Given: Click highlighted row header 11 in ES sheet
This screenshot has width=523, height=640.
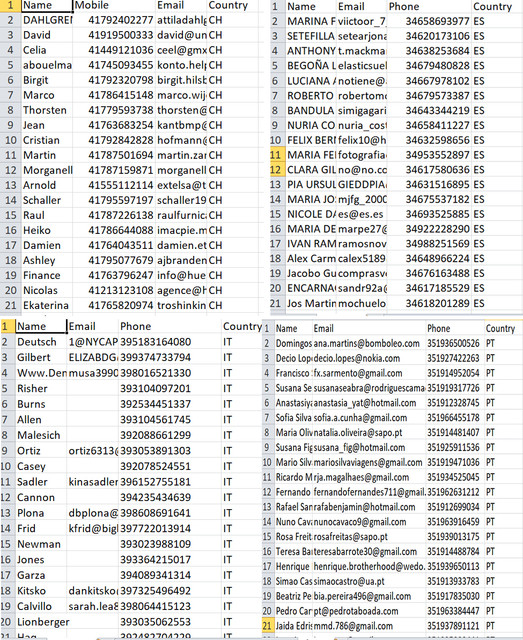Looking at the screenshot, I should tap(276, 155).
